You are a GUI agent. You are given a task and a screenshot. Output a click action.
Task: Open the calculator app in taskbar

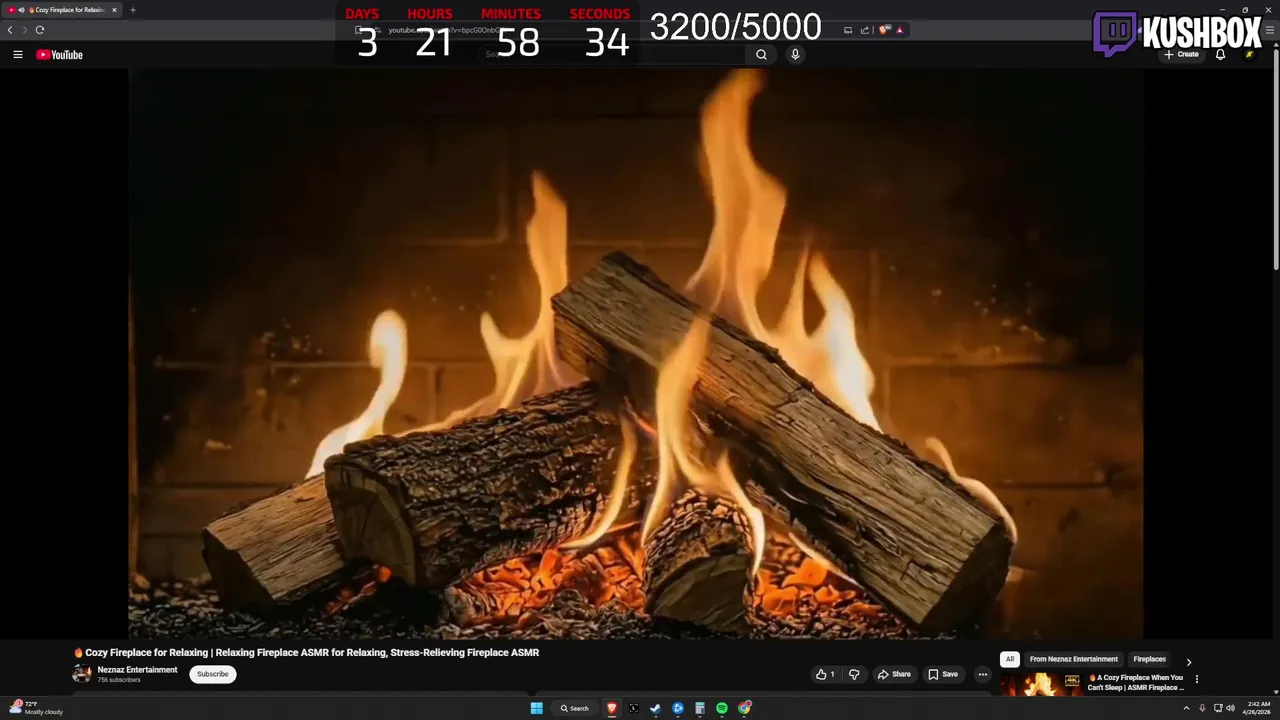[700, 708]
